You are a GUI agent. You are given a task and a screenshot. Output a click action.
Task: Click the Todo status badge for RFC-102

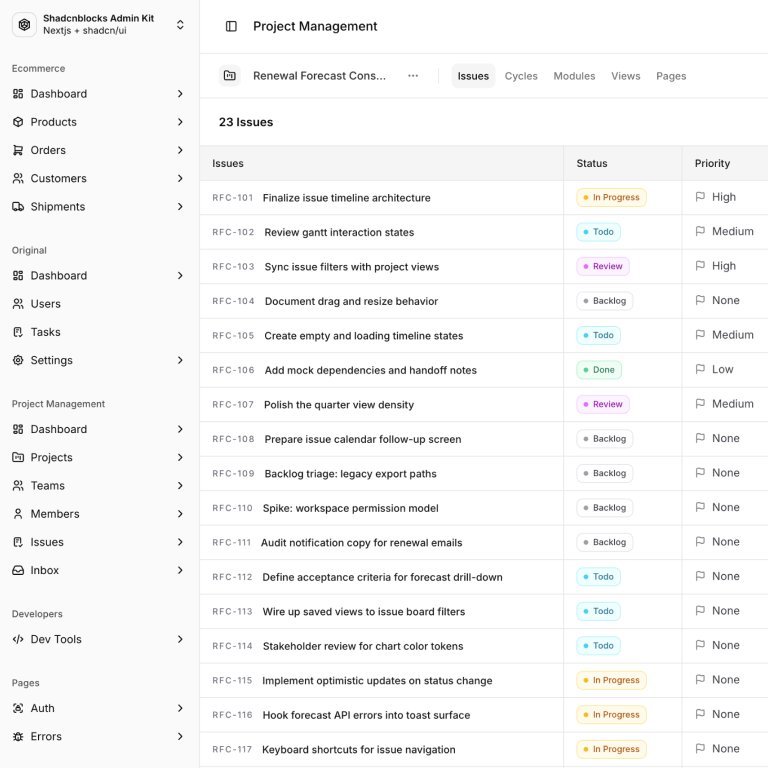599,232
